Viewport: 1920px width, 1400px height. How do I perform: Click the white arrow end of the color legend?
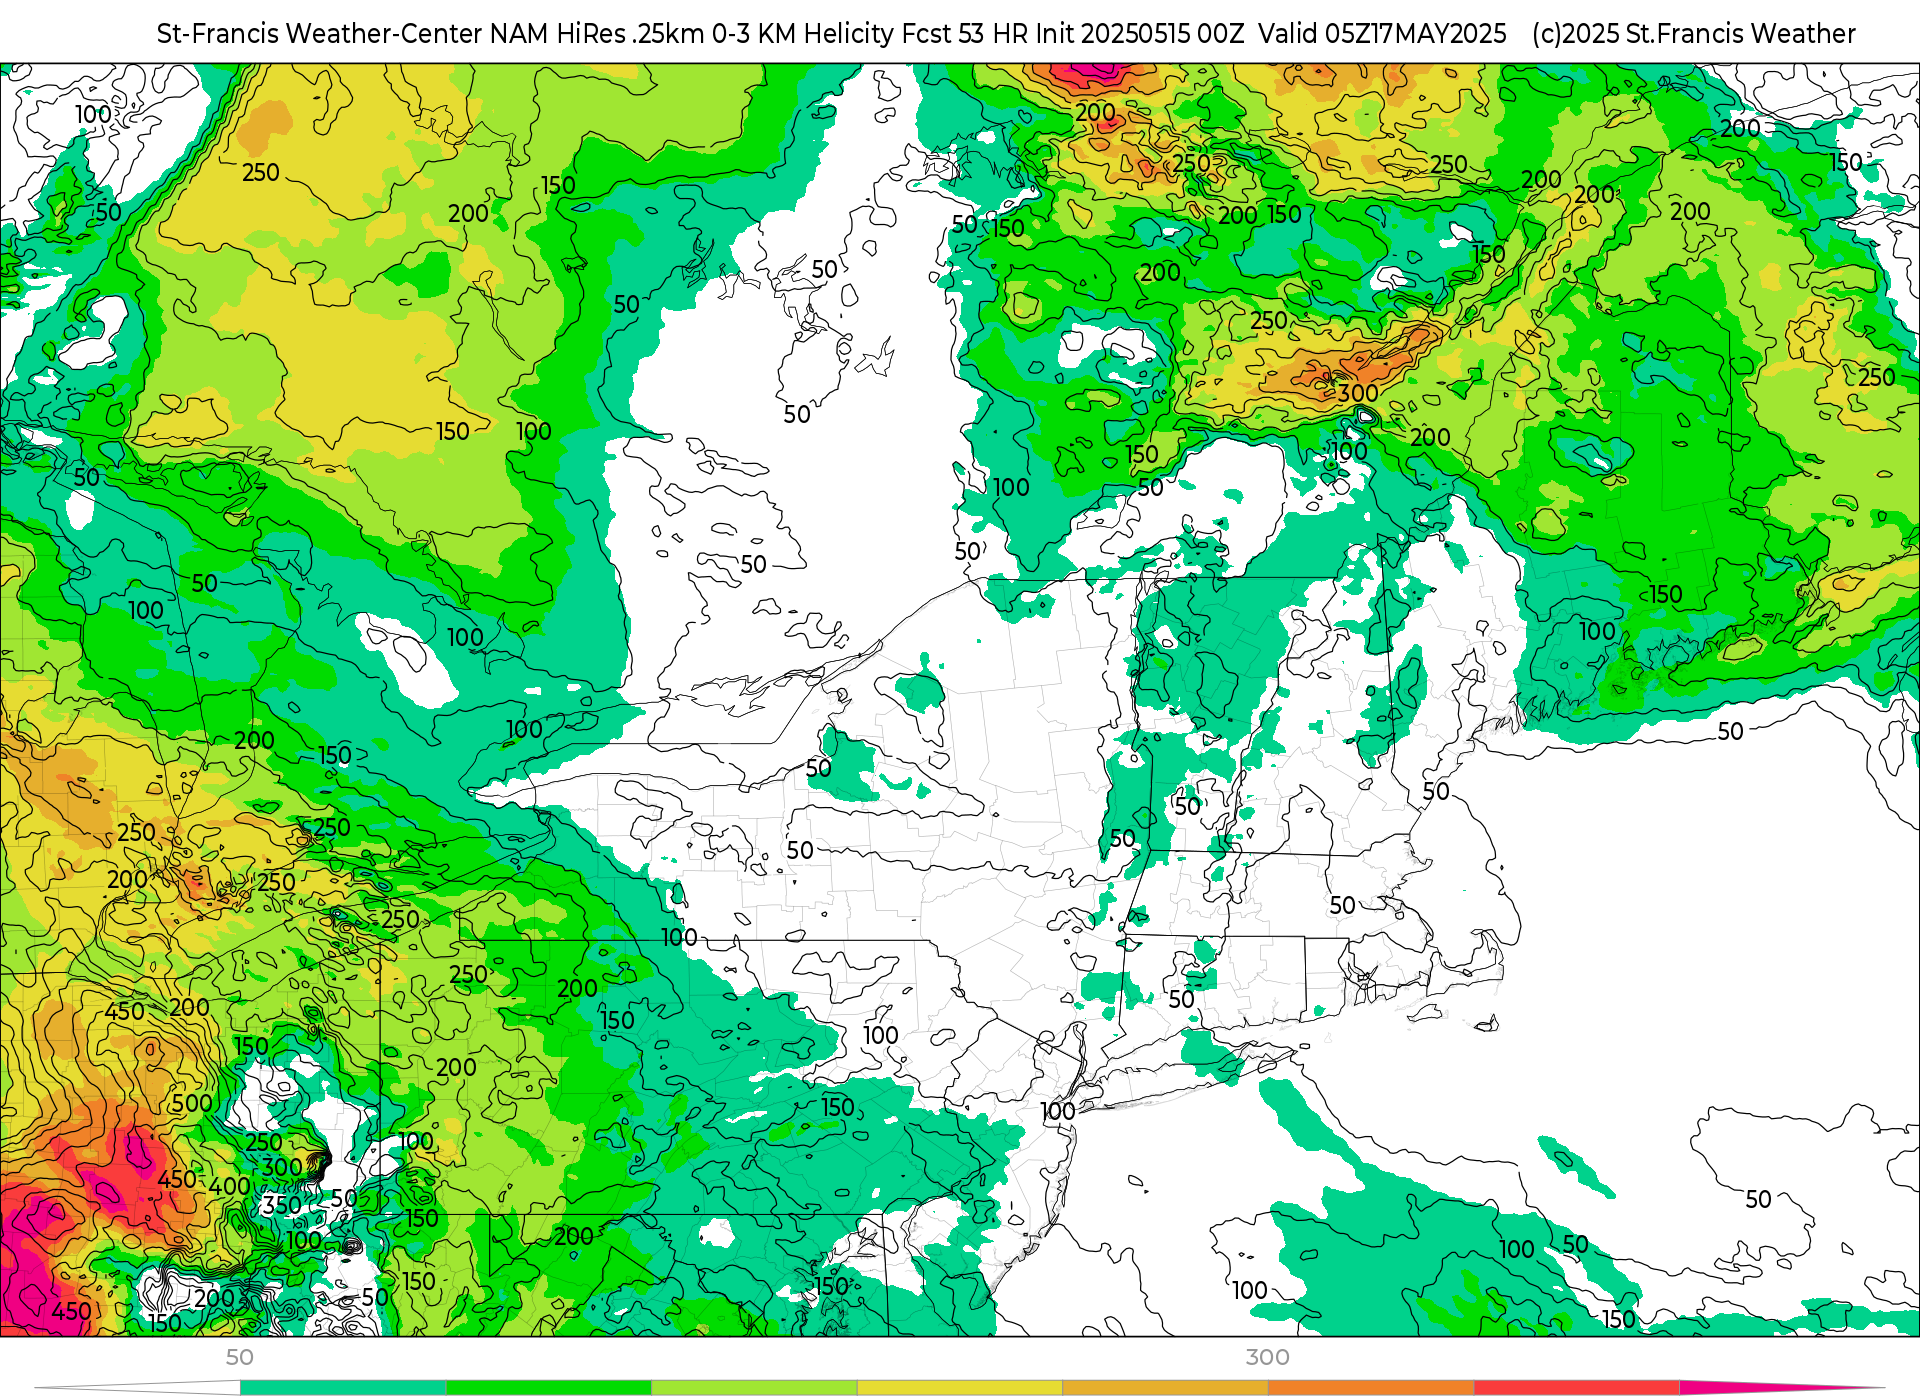138,1388
